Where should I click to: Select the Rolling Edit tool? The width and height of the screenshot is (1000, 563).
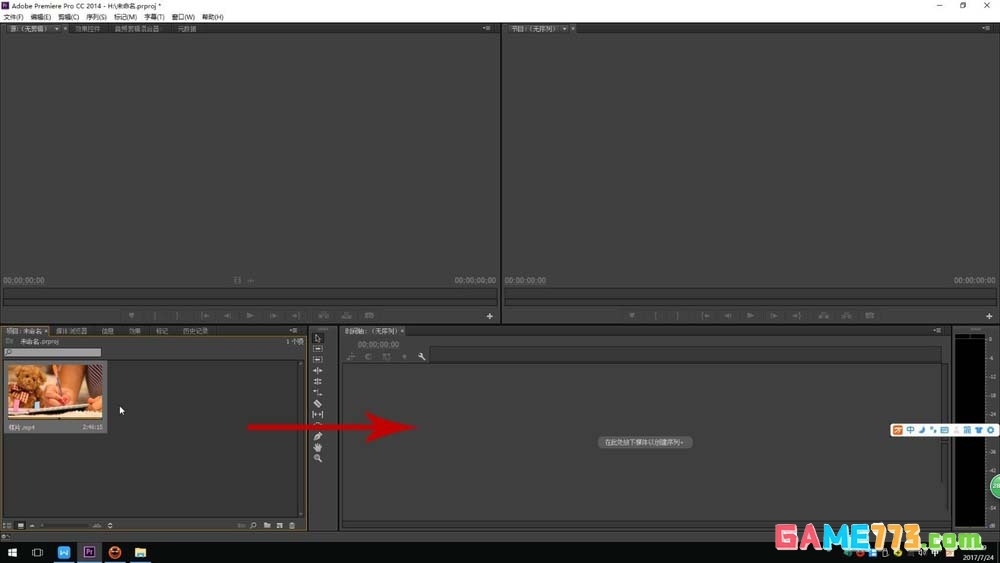tap(318, 381)
